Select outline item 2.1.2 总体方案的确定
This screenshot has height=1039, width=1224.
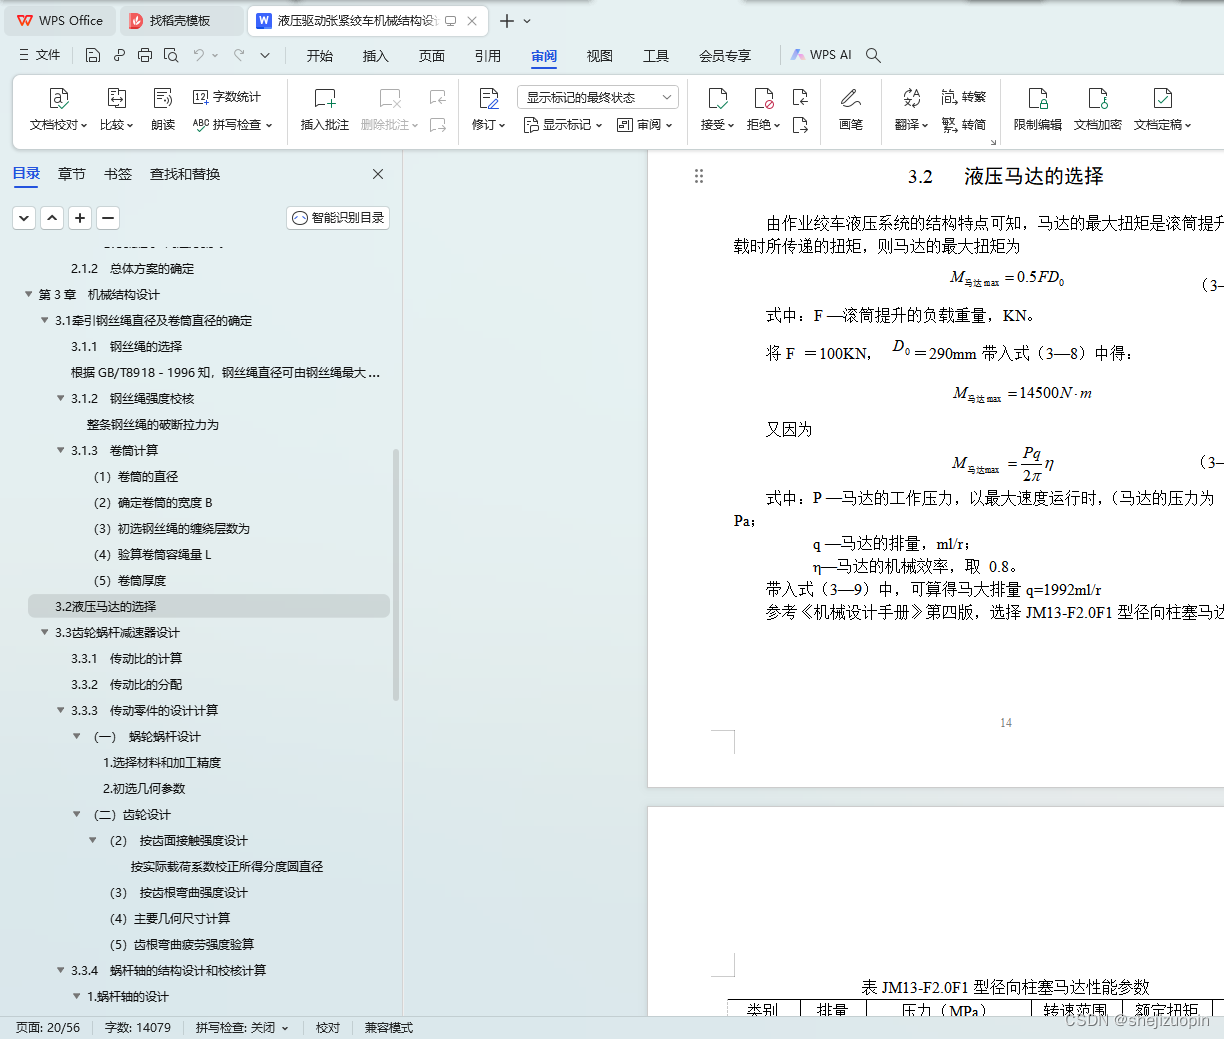tap(132, 268)
